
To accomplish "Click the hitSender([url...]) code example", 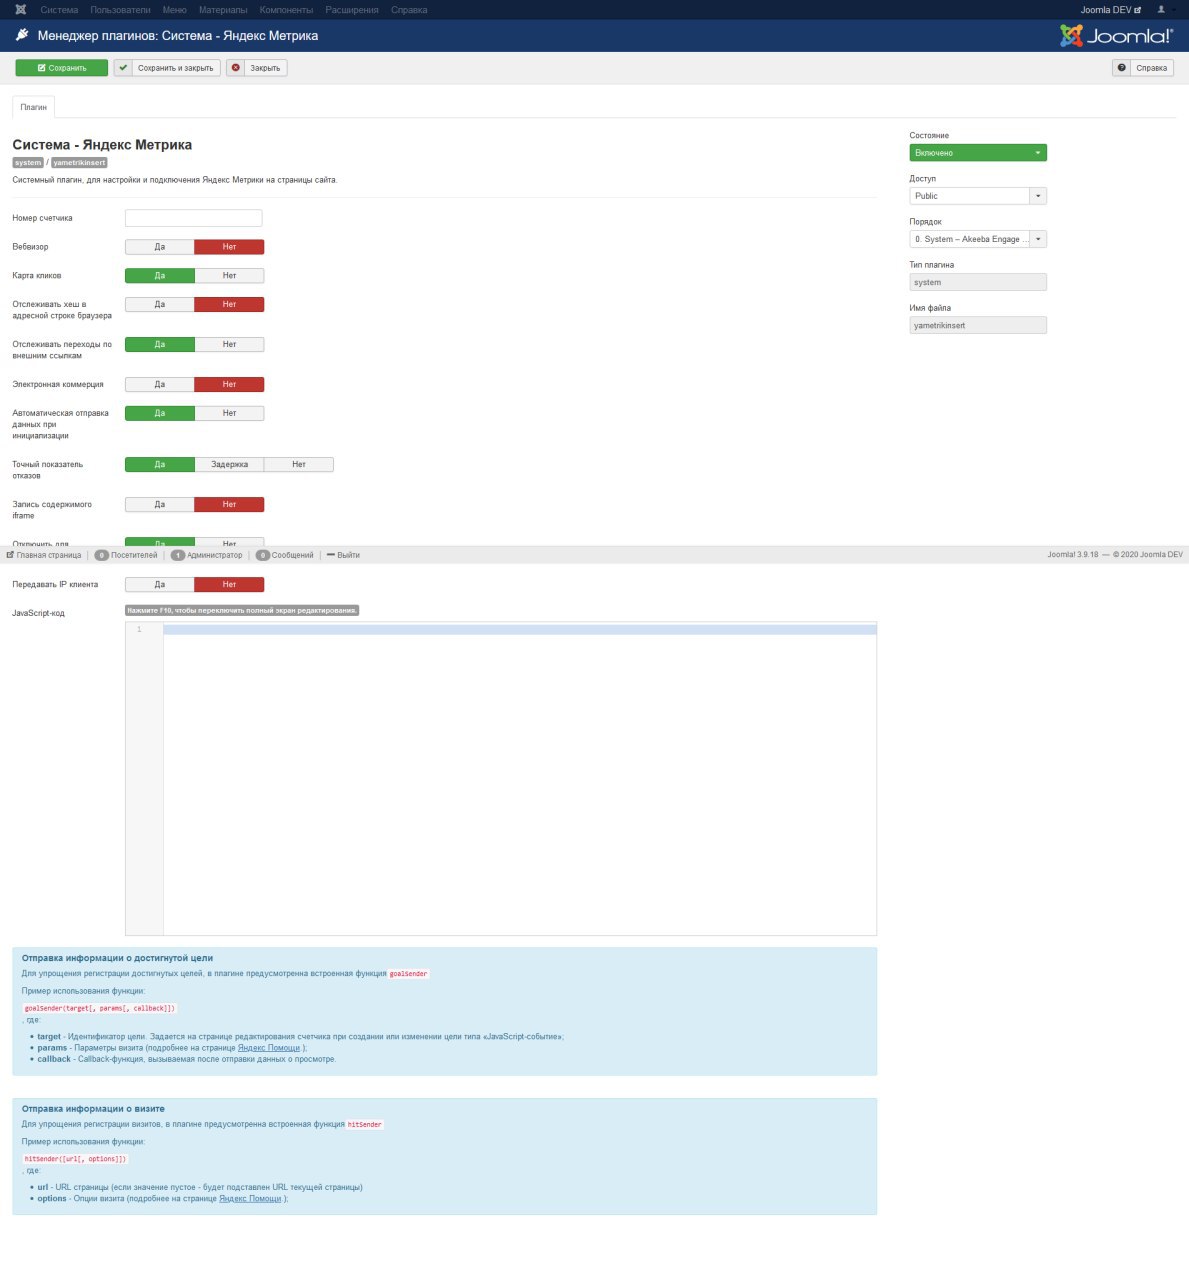I will point(75,1159).
